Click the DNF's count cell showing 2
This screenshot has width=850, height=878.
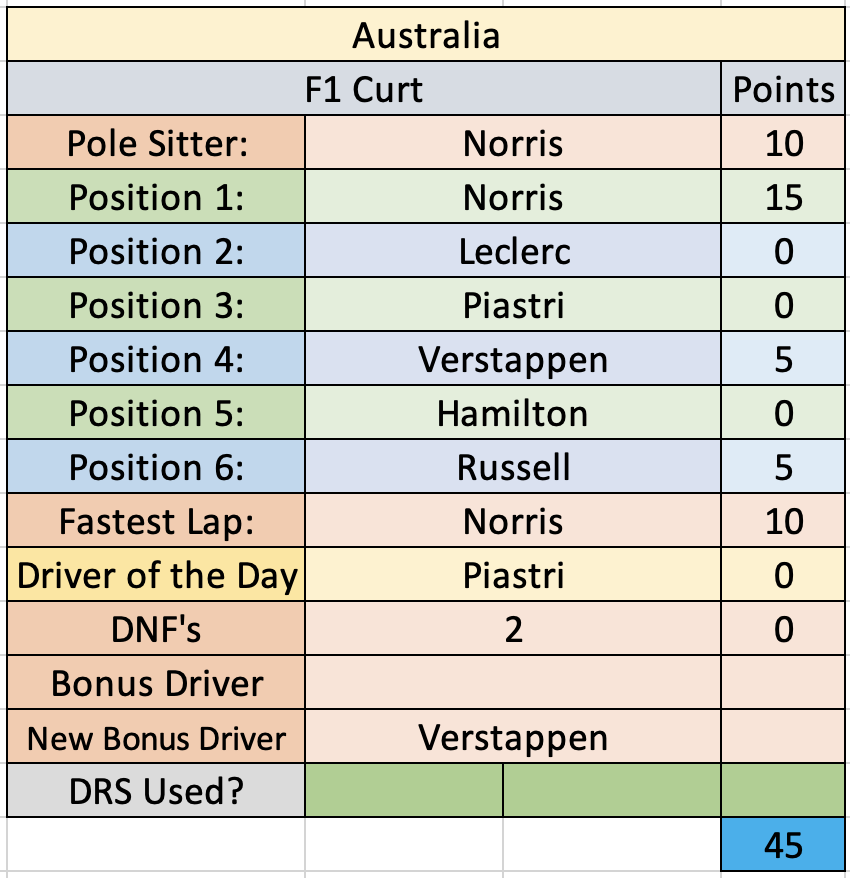click(513, 629)
